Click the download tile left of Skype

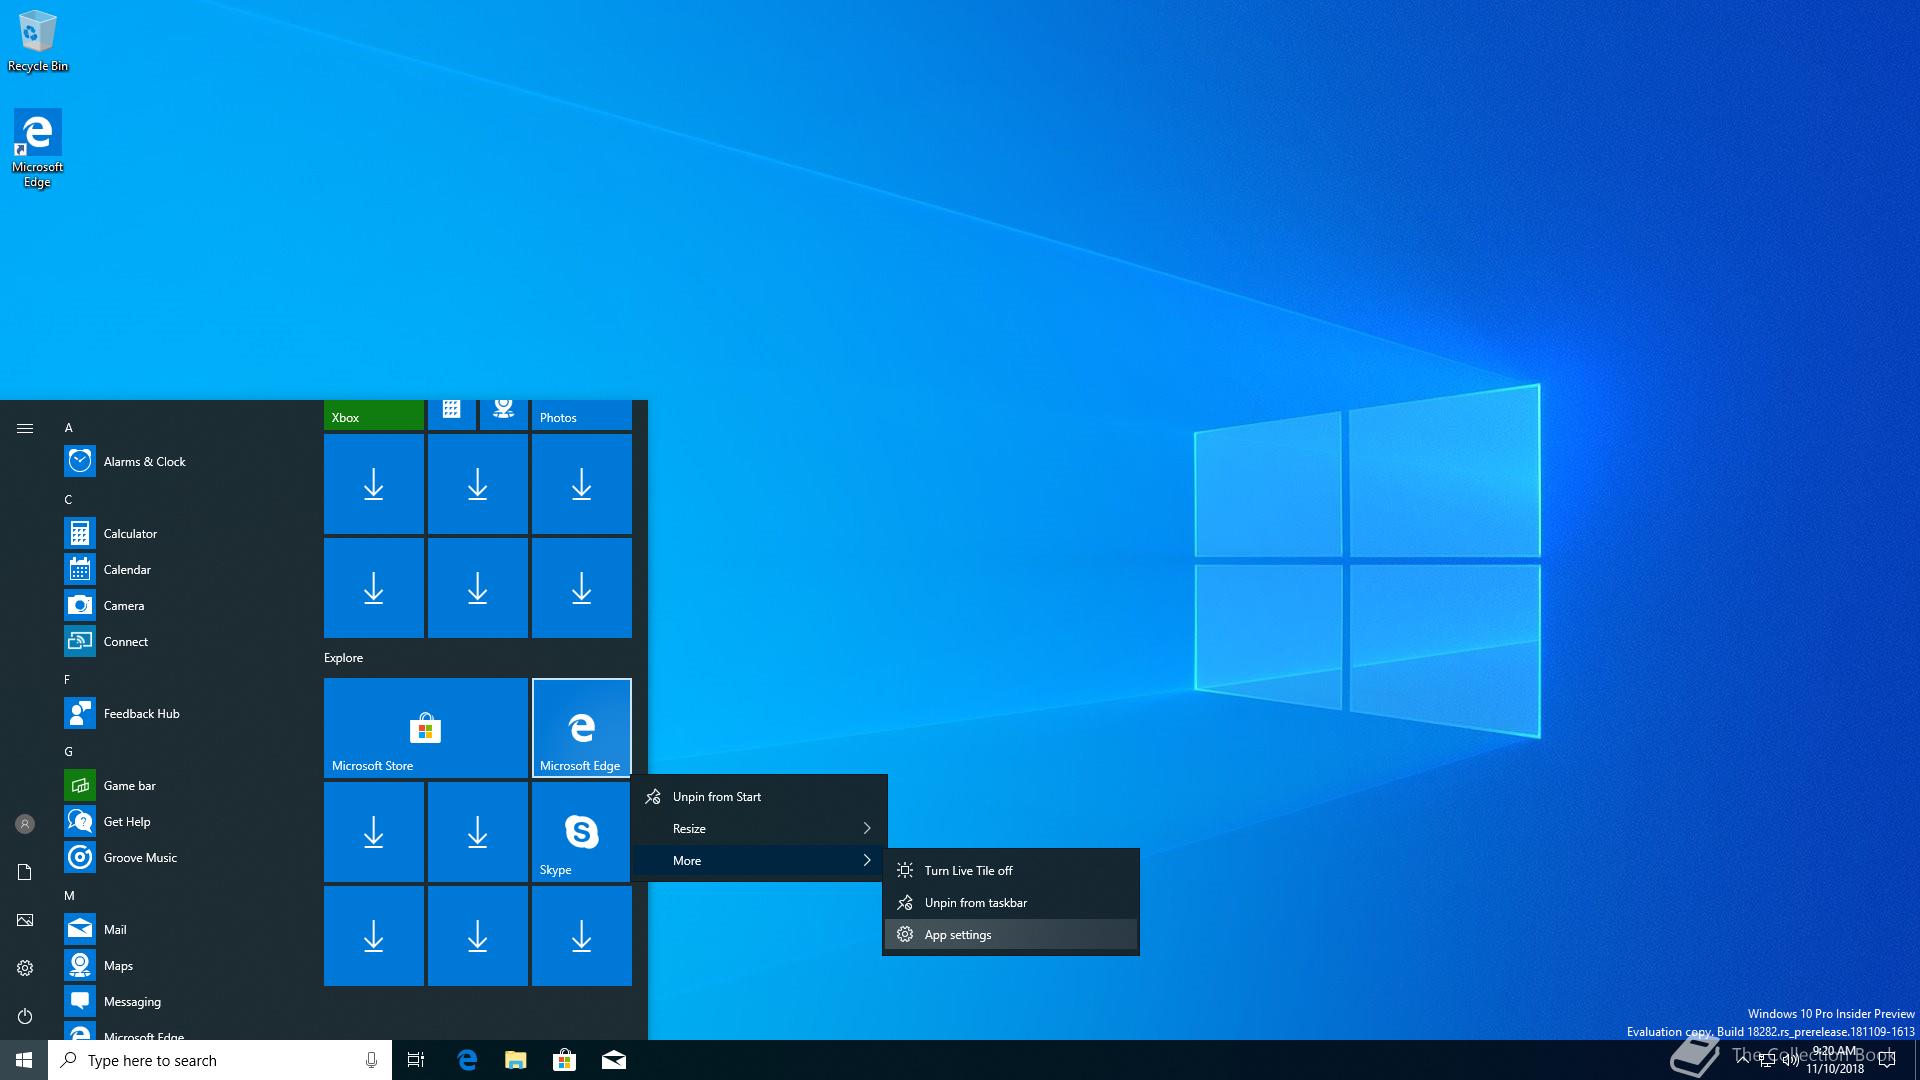pyautogui.click(x=478, y=832)
